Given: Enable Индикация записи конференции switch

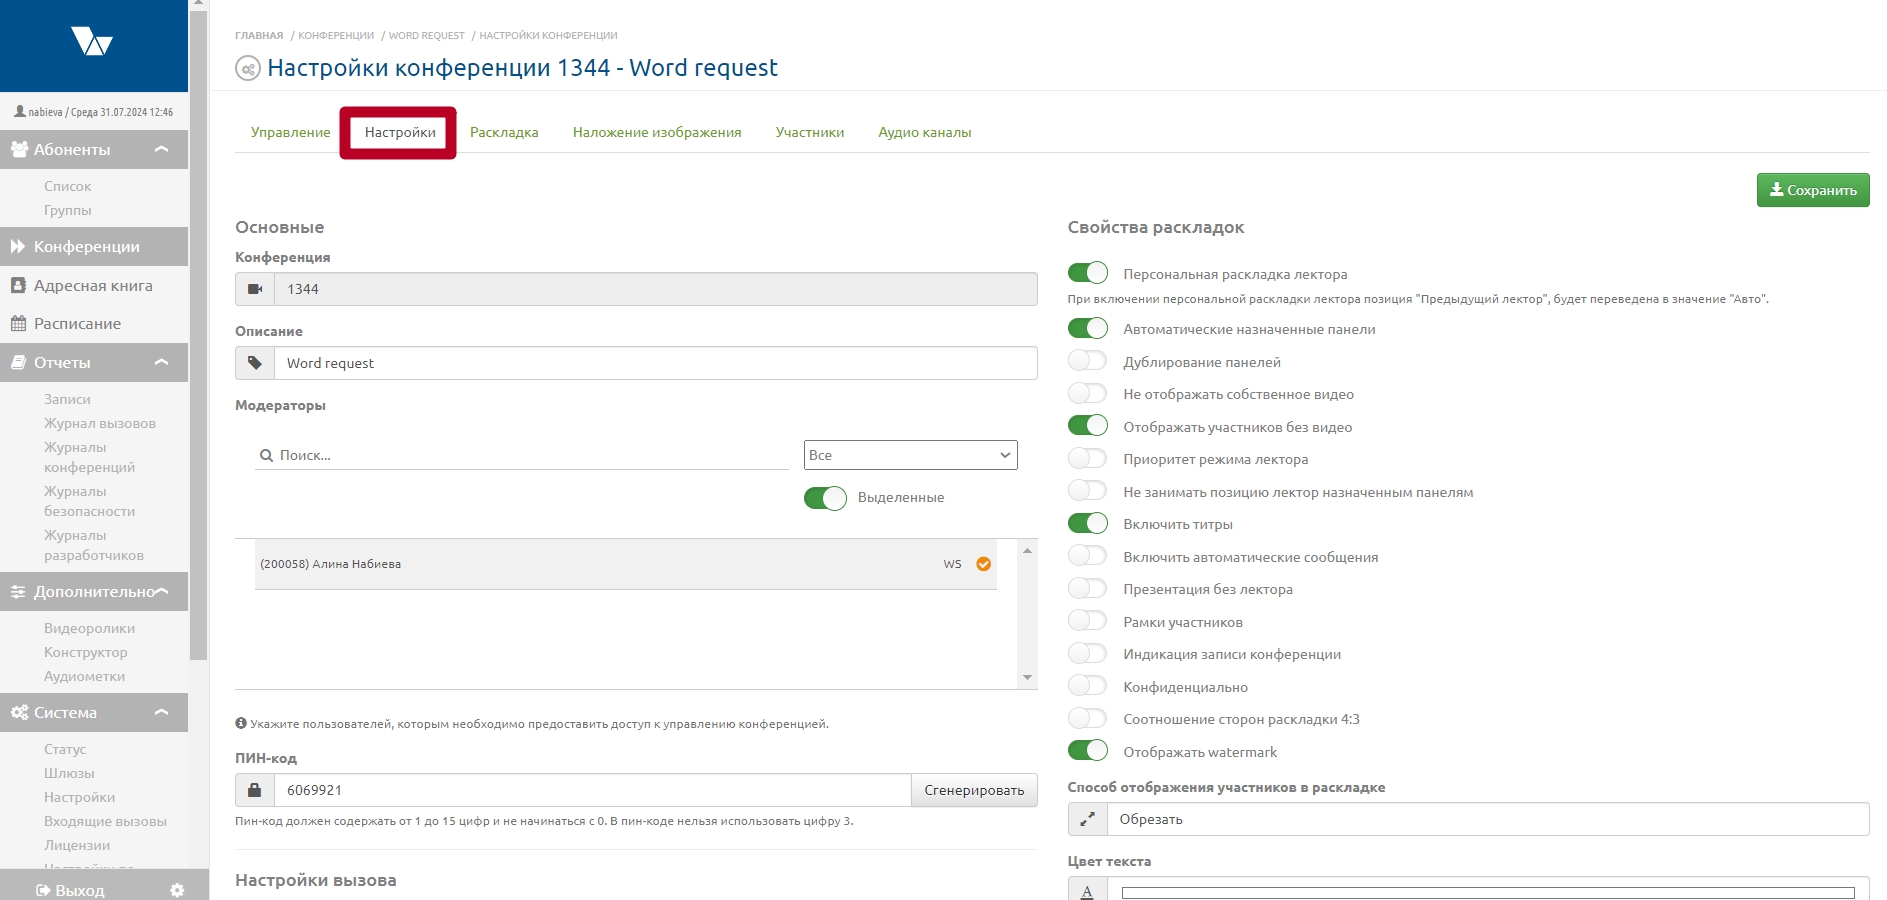Looking at the screenshot, I should [1088, 653].
